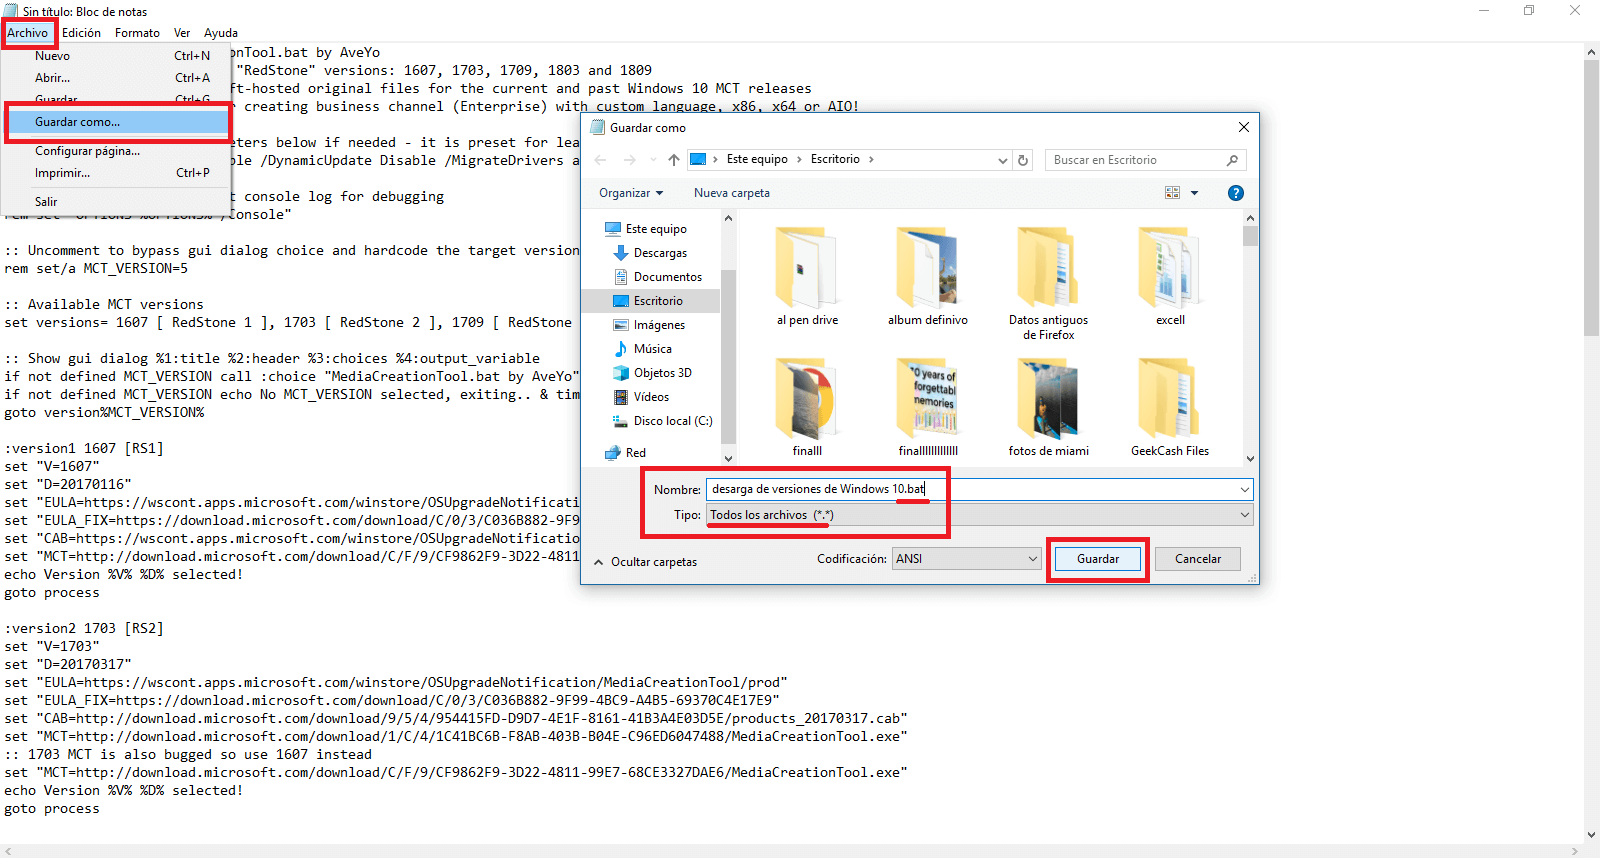Click Notepad vertical scrollbar down arrow
The image size is (1600, 858).
(1591, 835)
